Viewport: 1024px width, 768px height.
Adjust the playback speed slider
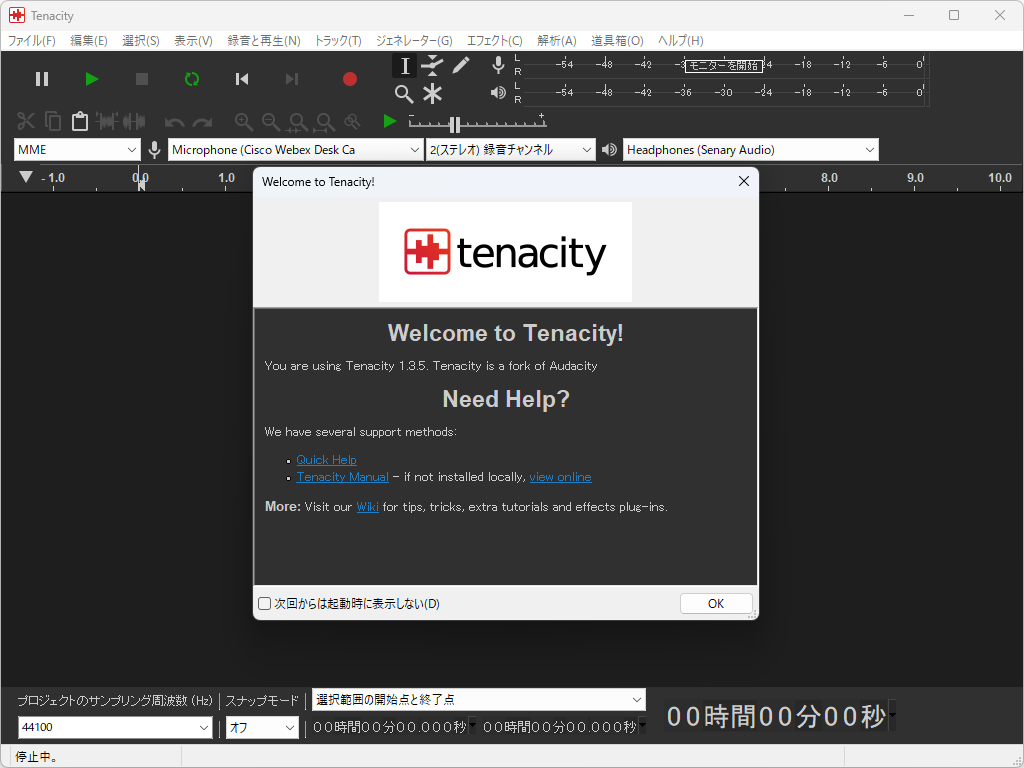(455, 124)
